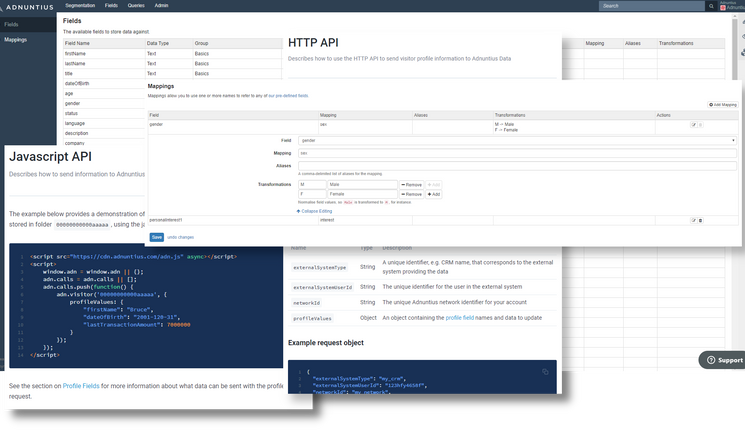Click the Adnuntius logo in top-left header
Image resolution: width=745 pixels, height=430 pixels.
(x=27, y=7)
